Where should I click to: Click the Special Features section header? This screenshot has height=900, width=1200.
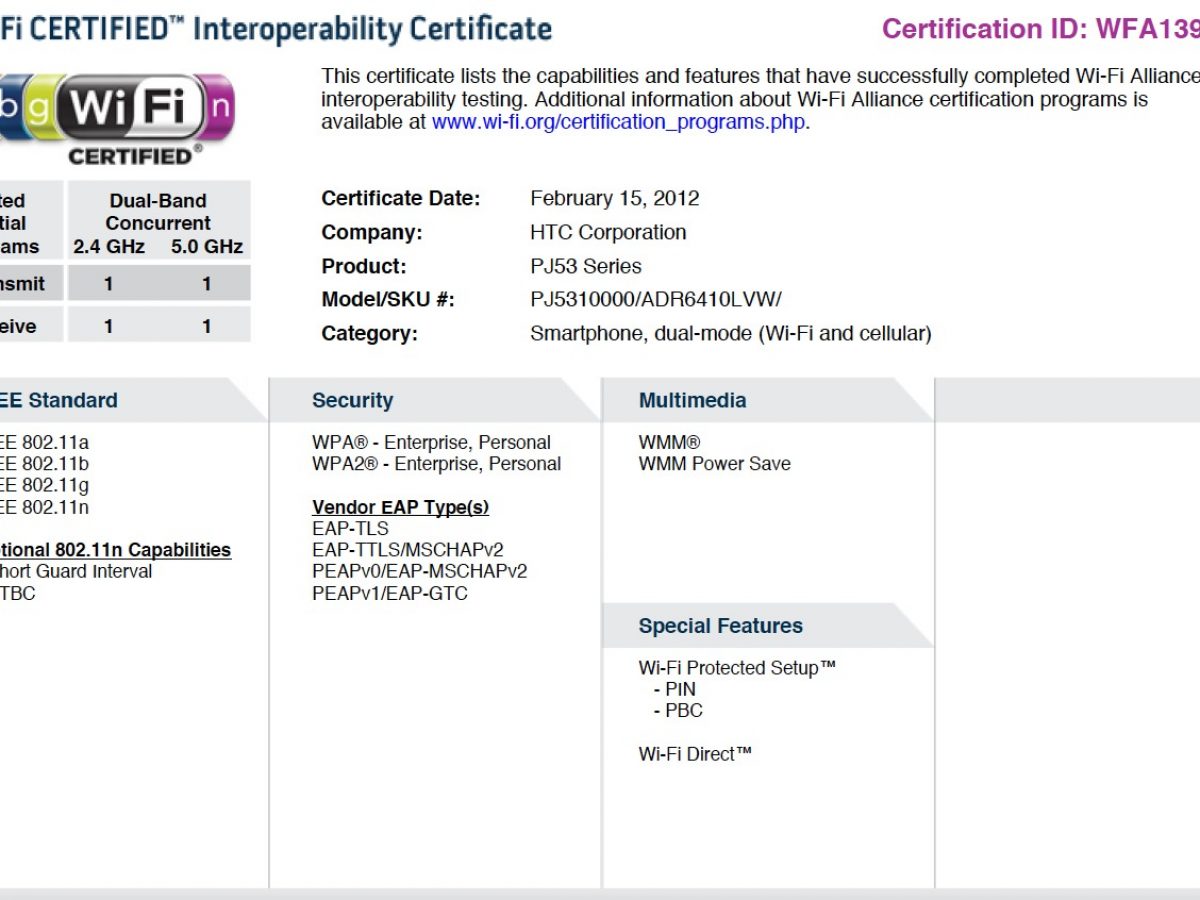point(720,626)
